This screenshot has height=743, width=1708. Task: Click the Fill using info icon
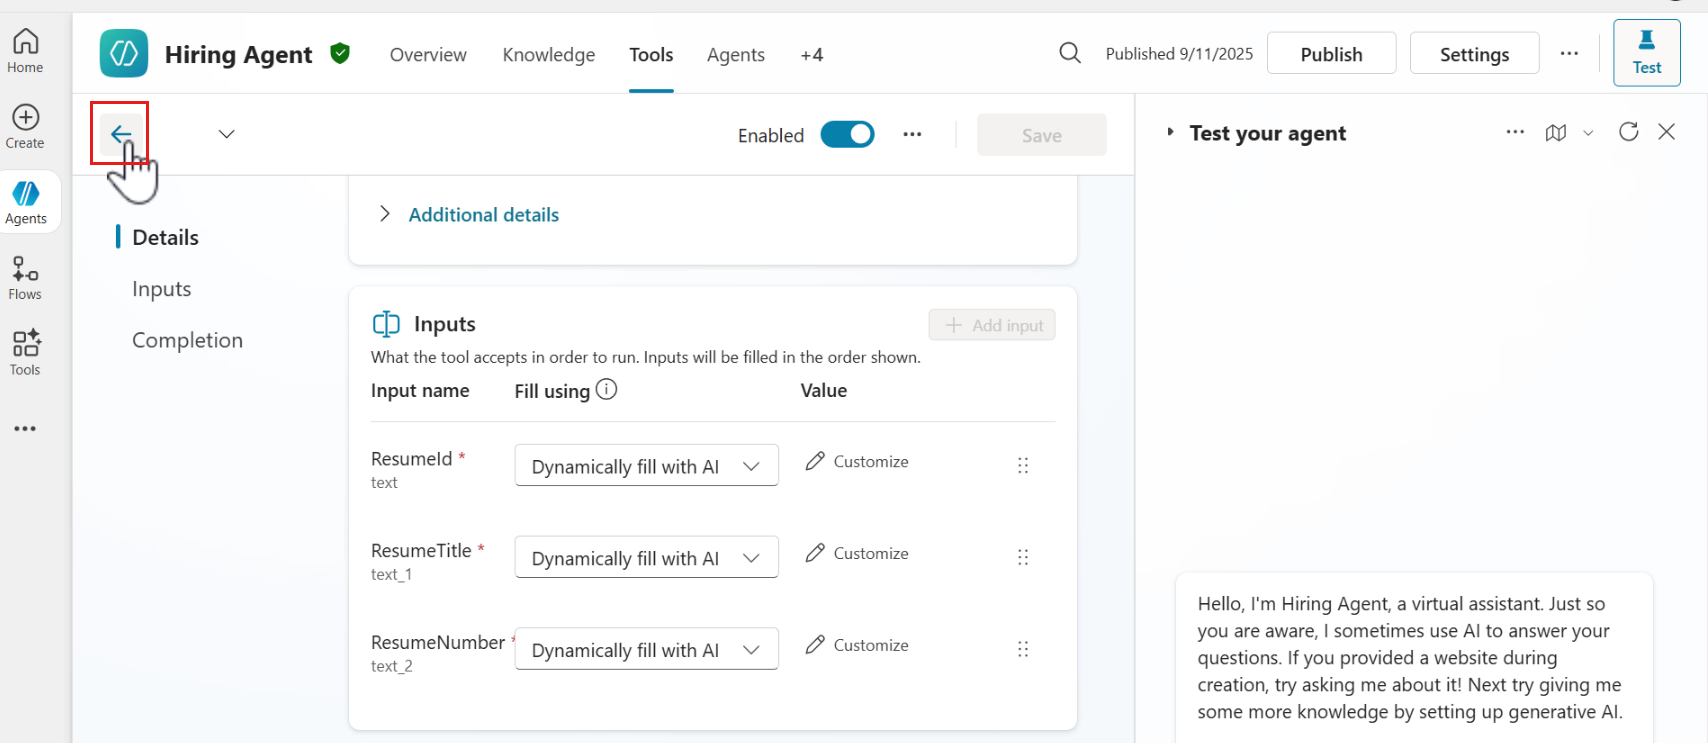click(x=606, y=390)
